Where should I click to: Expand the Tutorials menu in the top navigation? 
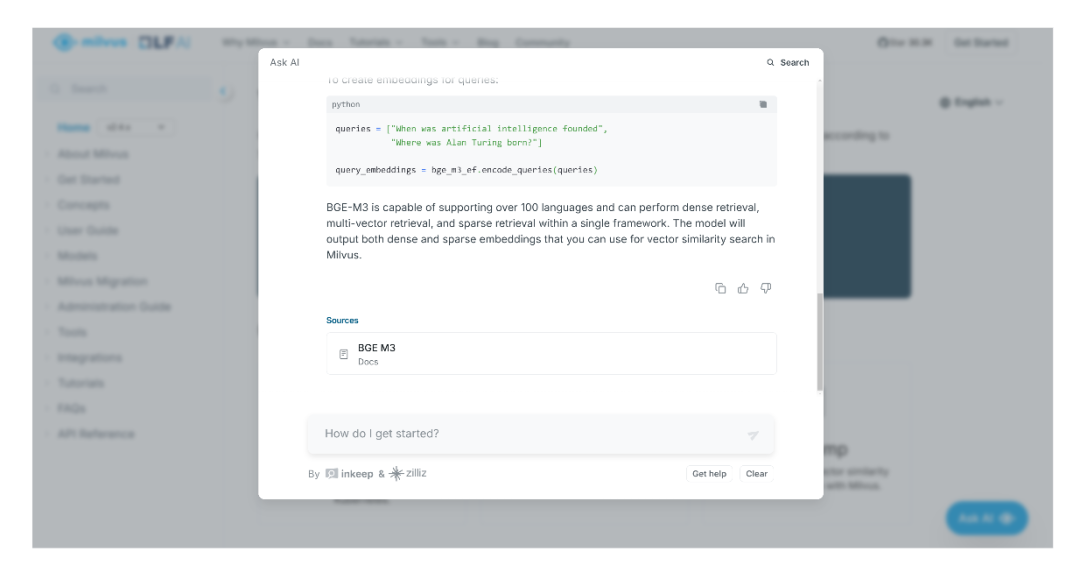click(x=375, y=43)
